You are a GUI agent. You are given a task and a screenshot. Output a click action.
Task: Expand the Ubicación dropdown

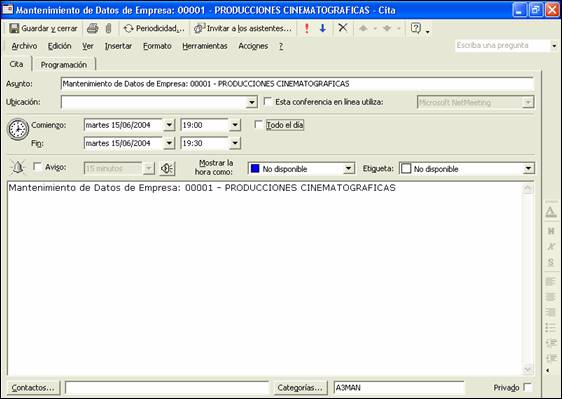coord(252,103)
